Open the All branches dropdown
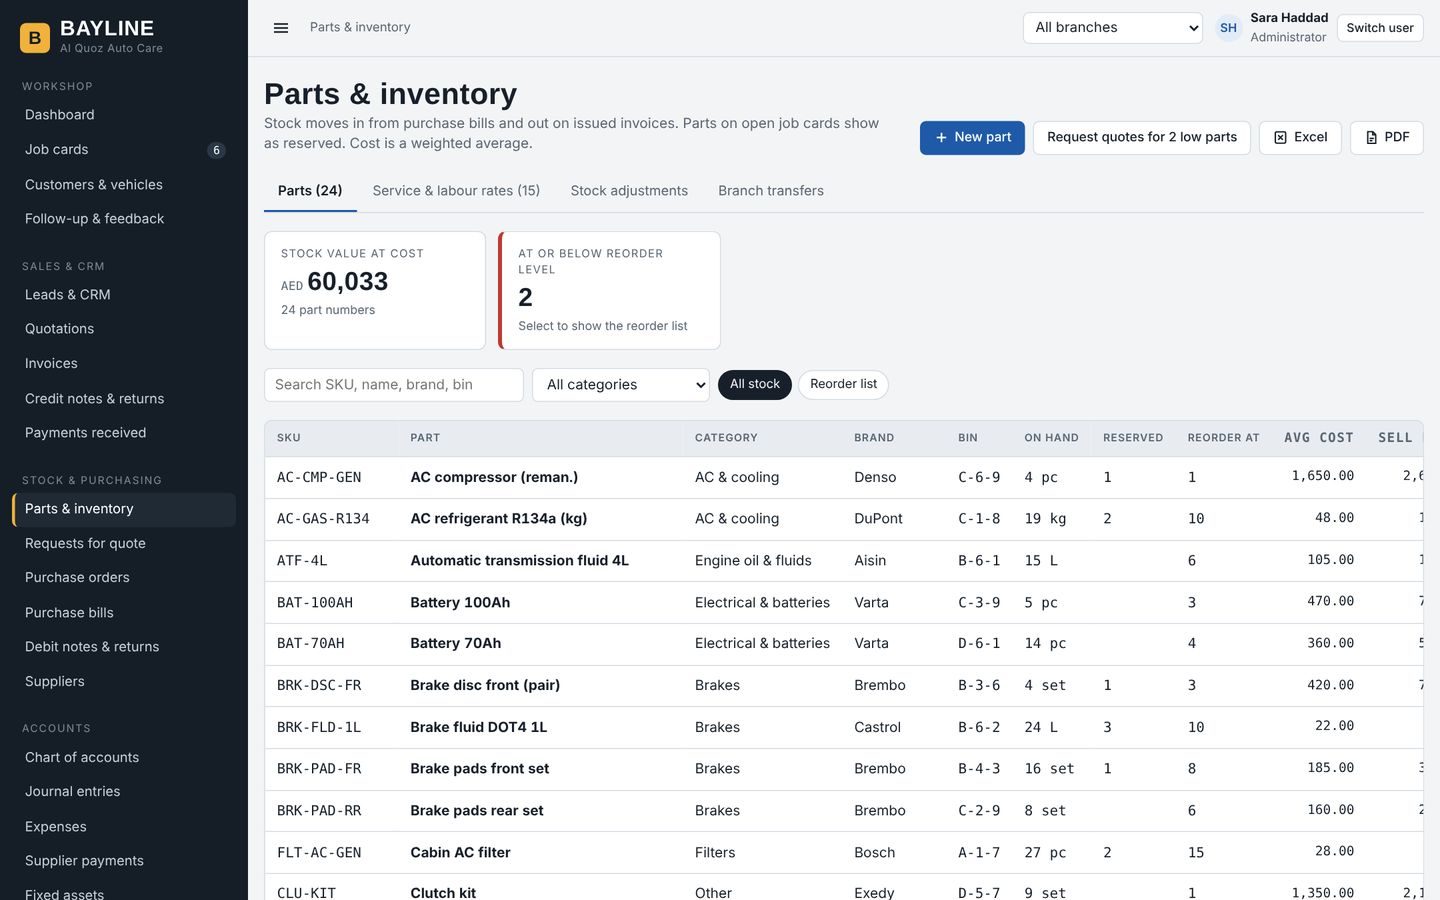Viewport: 1440px width, 900px height. tap(1112, 28)
